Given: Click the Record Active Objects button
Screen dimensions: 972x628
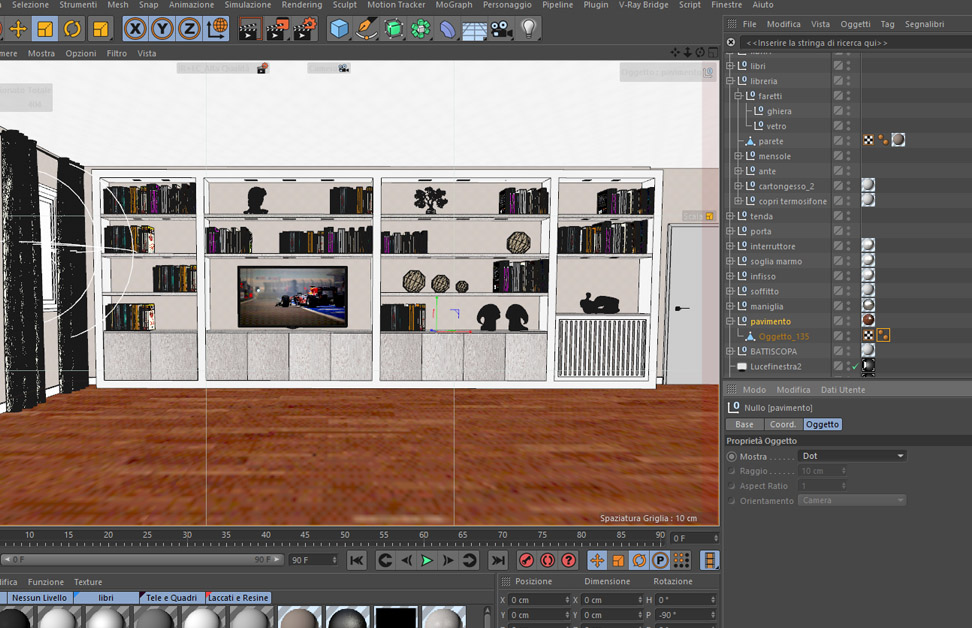Looking at the screenshot, I should pos(526,560).
